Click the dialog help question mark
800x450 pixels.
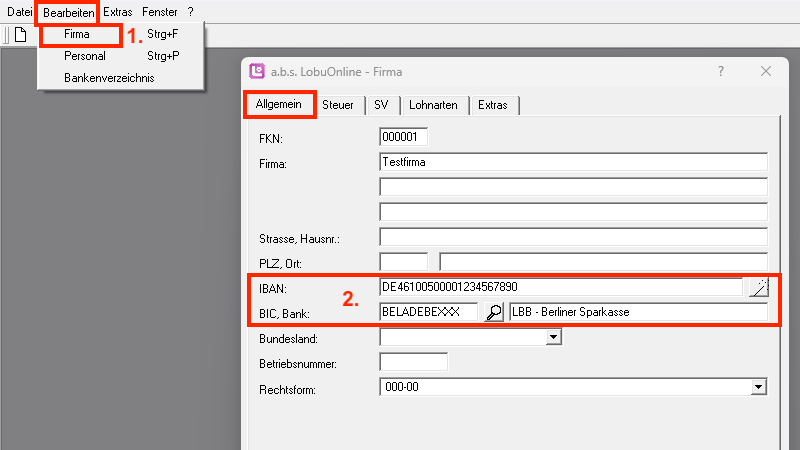click(721, 72)
